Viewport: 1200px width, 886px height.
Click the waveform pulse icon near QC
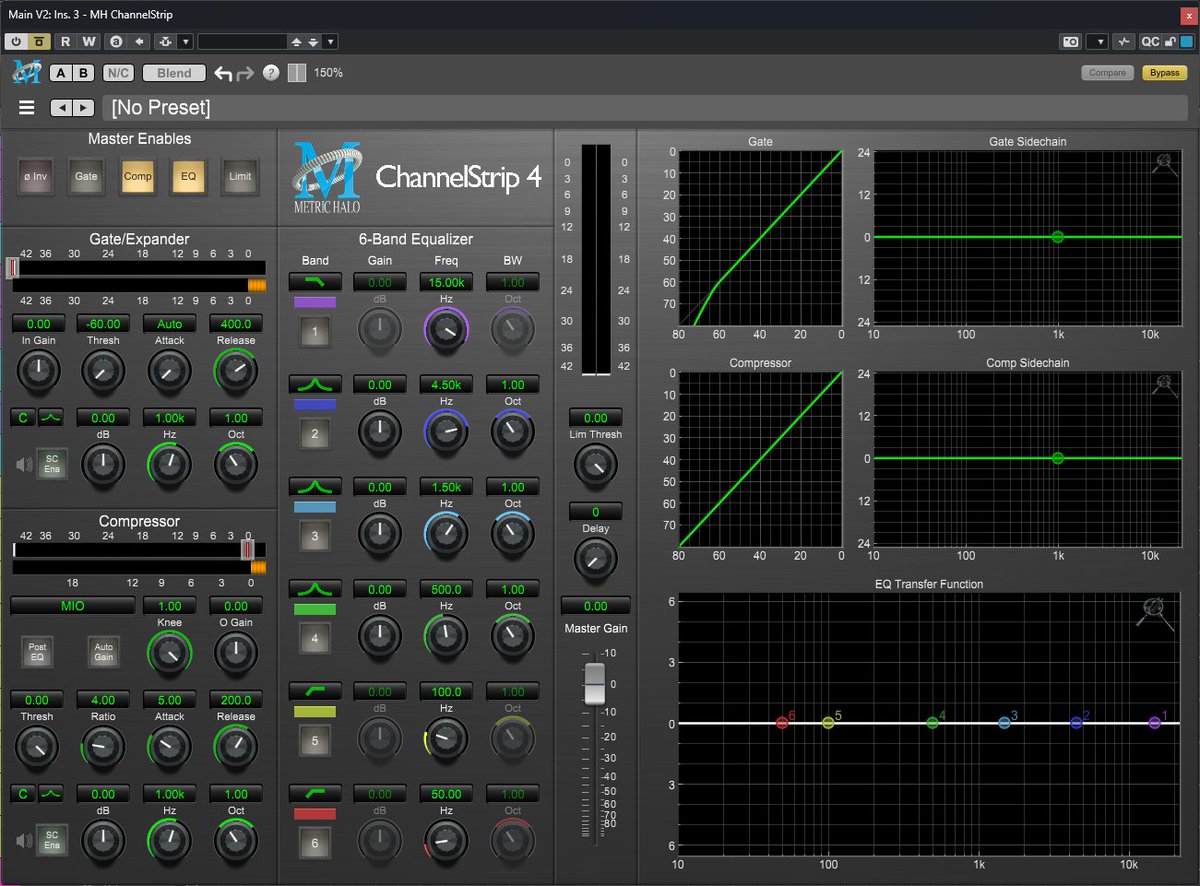pos(1124,41)
